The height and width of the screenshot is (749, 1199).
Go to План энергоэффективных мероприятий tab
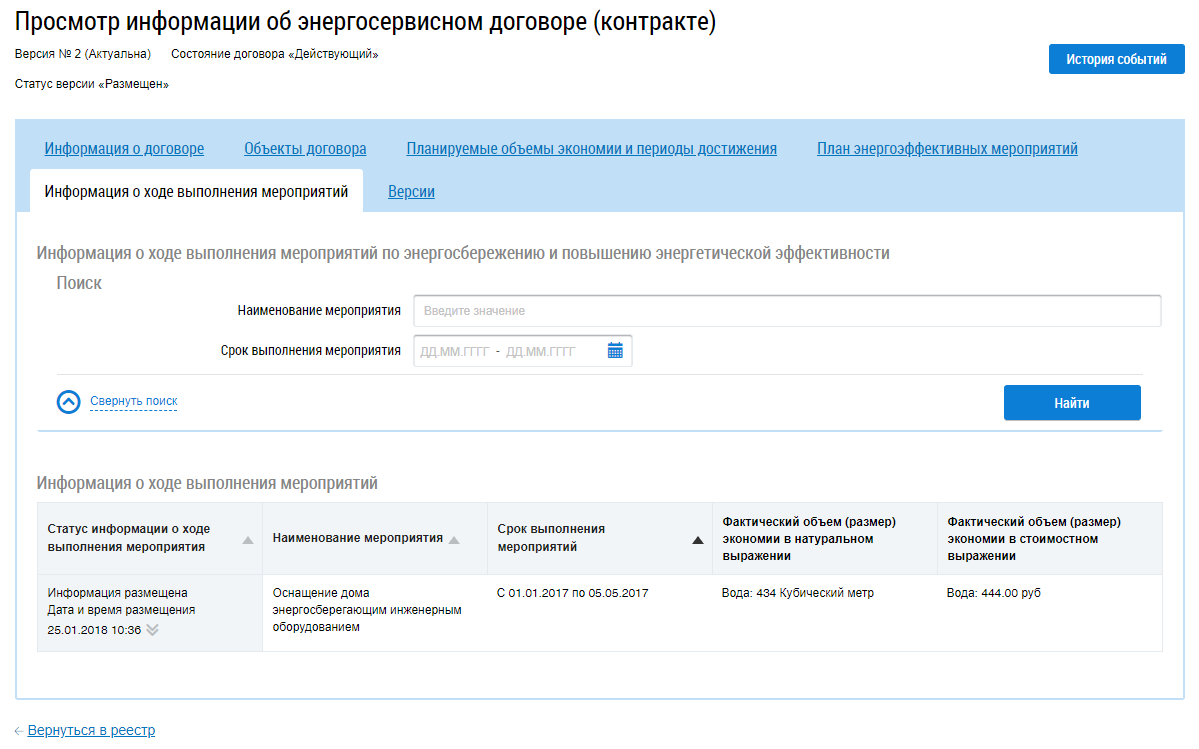coord(947,148)
